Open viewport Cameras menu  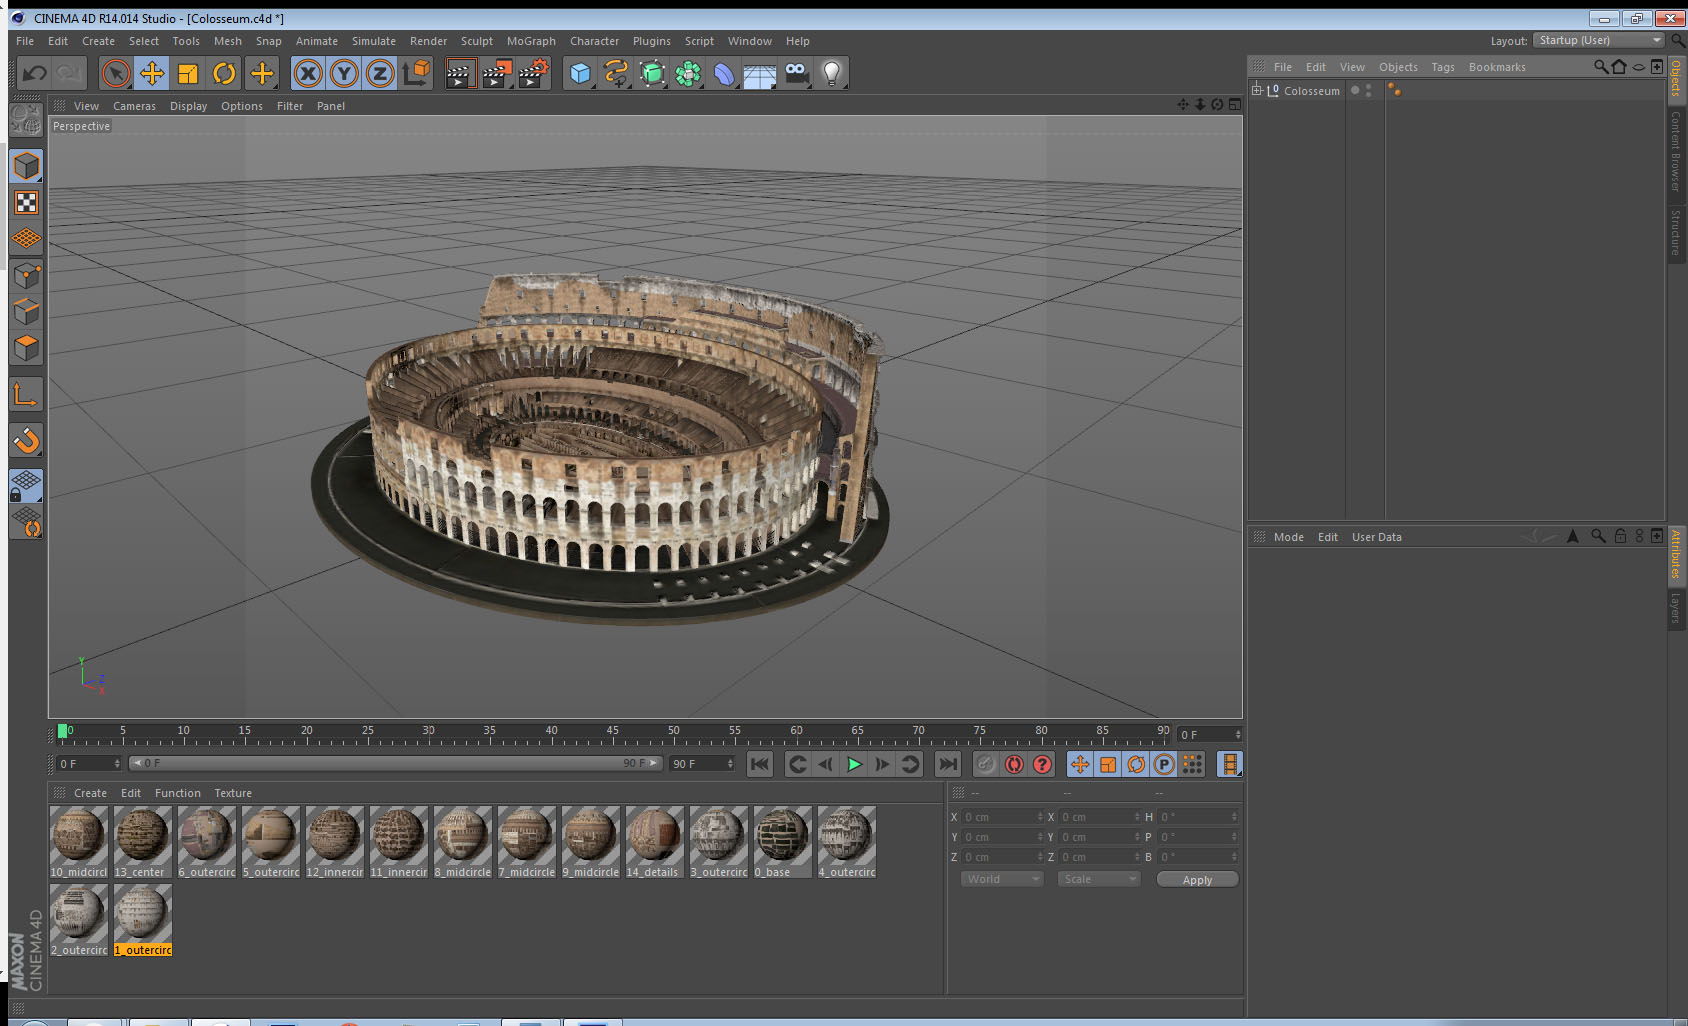(134, 106)
